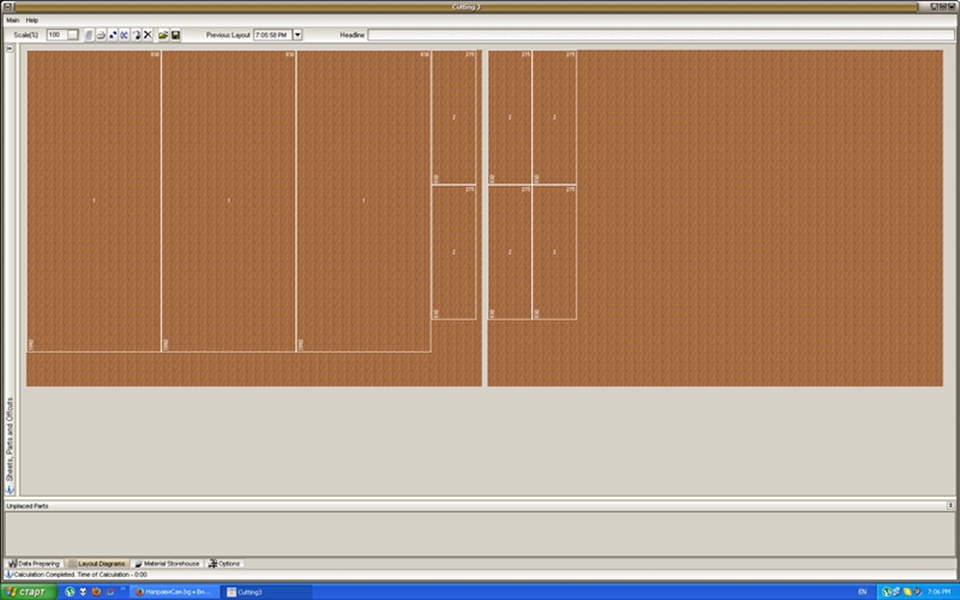Click the blue arrow icon below Sheets label
960x600 pixels.
pyautogui.click(x=10, y=489)
